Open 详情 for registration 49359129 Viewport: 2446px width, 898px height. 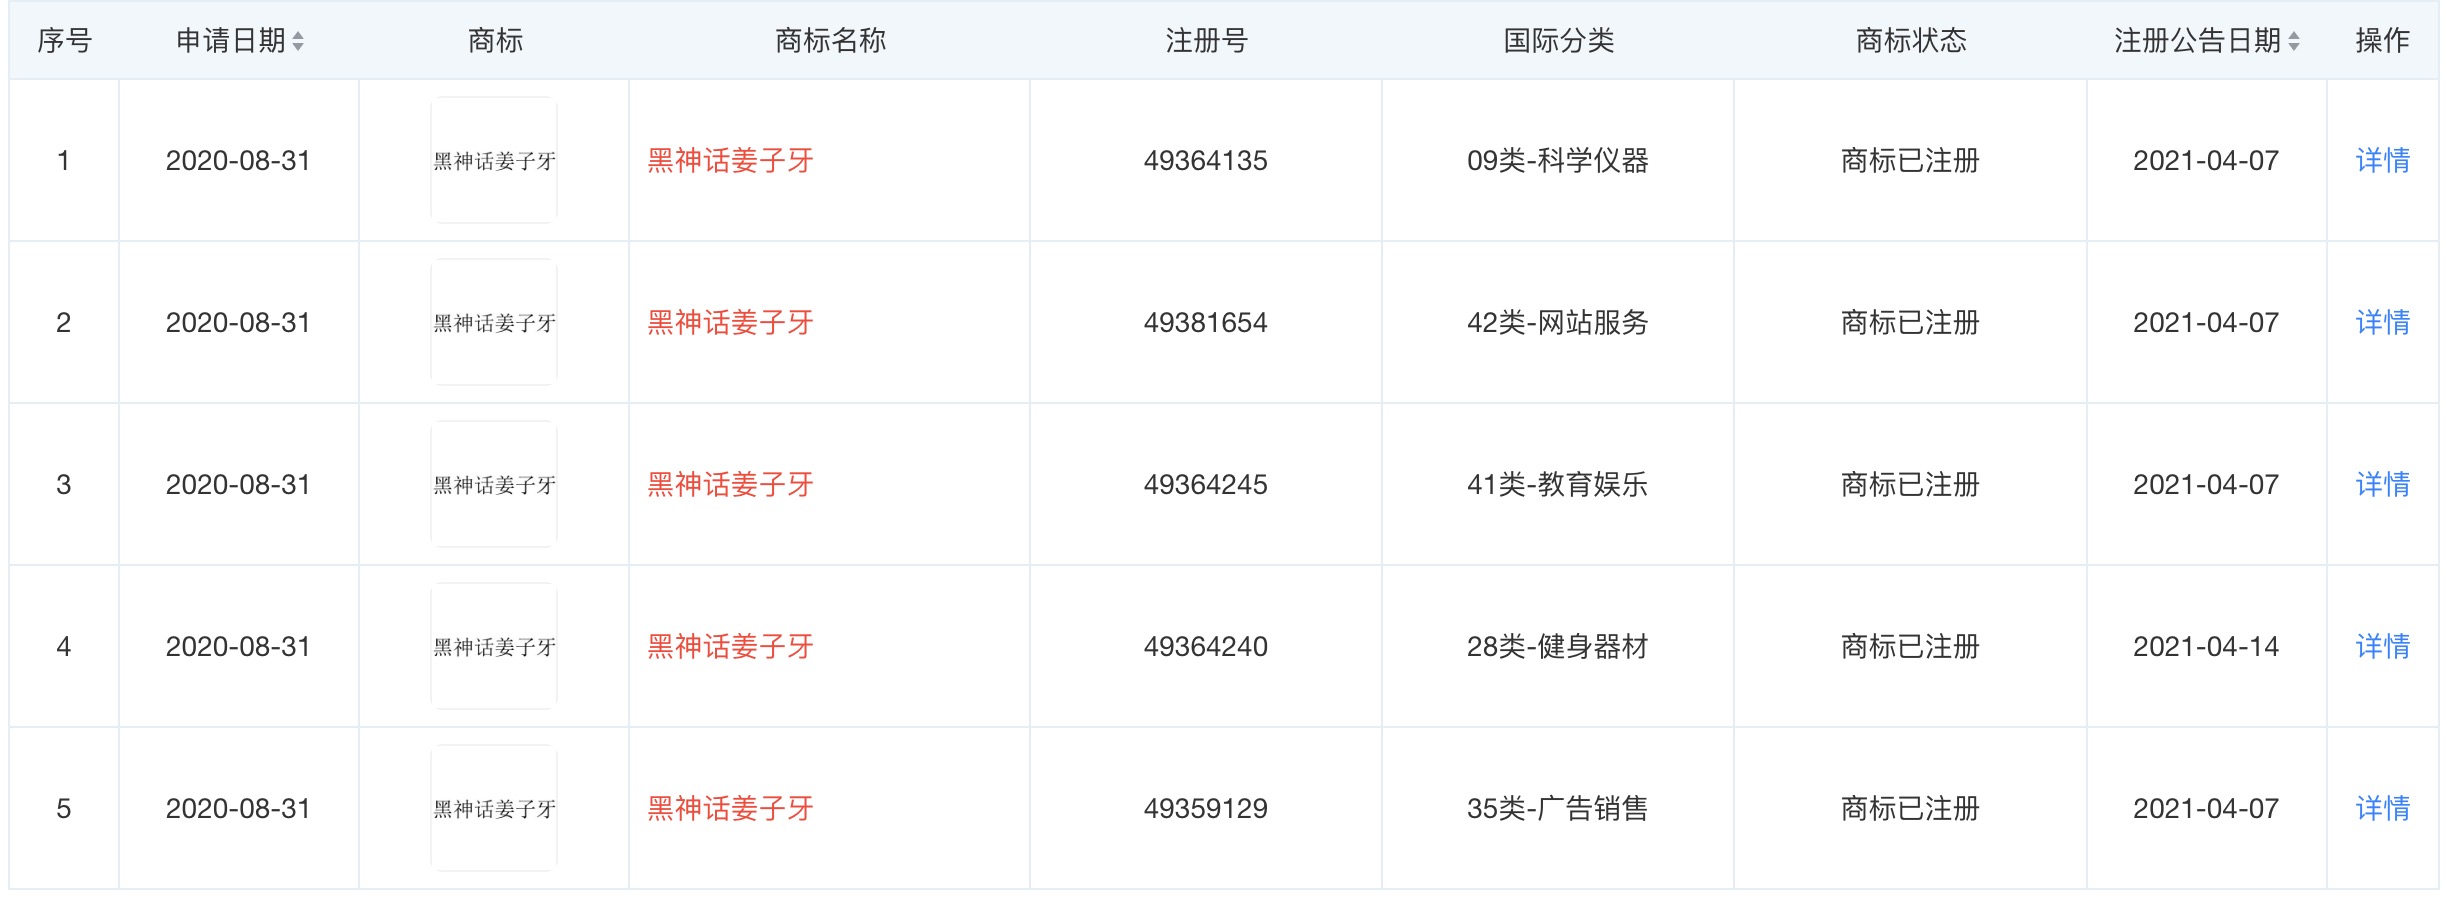[x=2382, y=808]
